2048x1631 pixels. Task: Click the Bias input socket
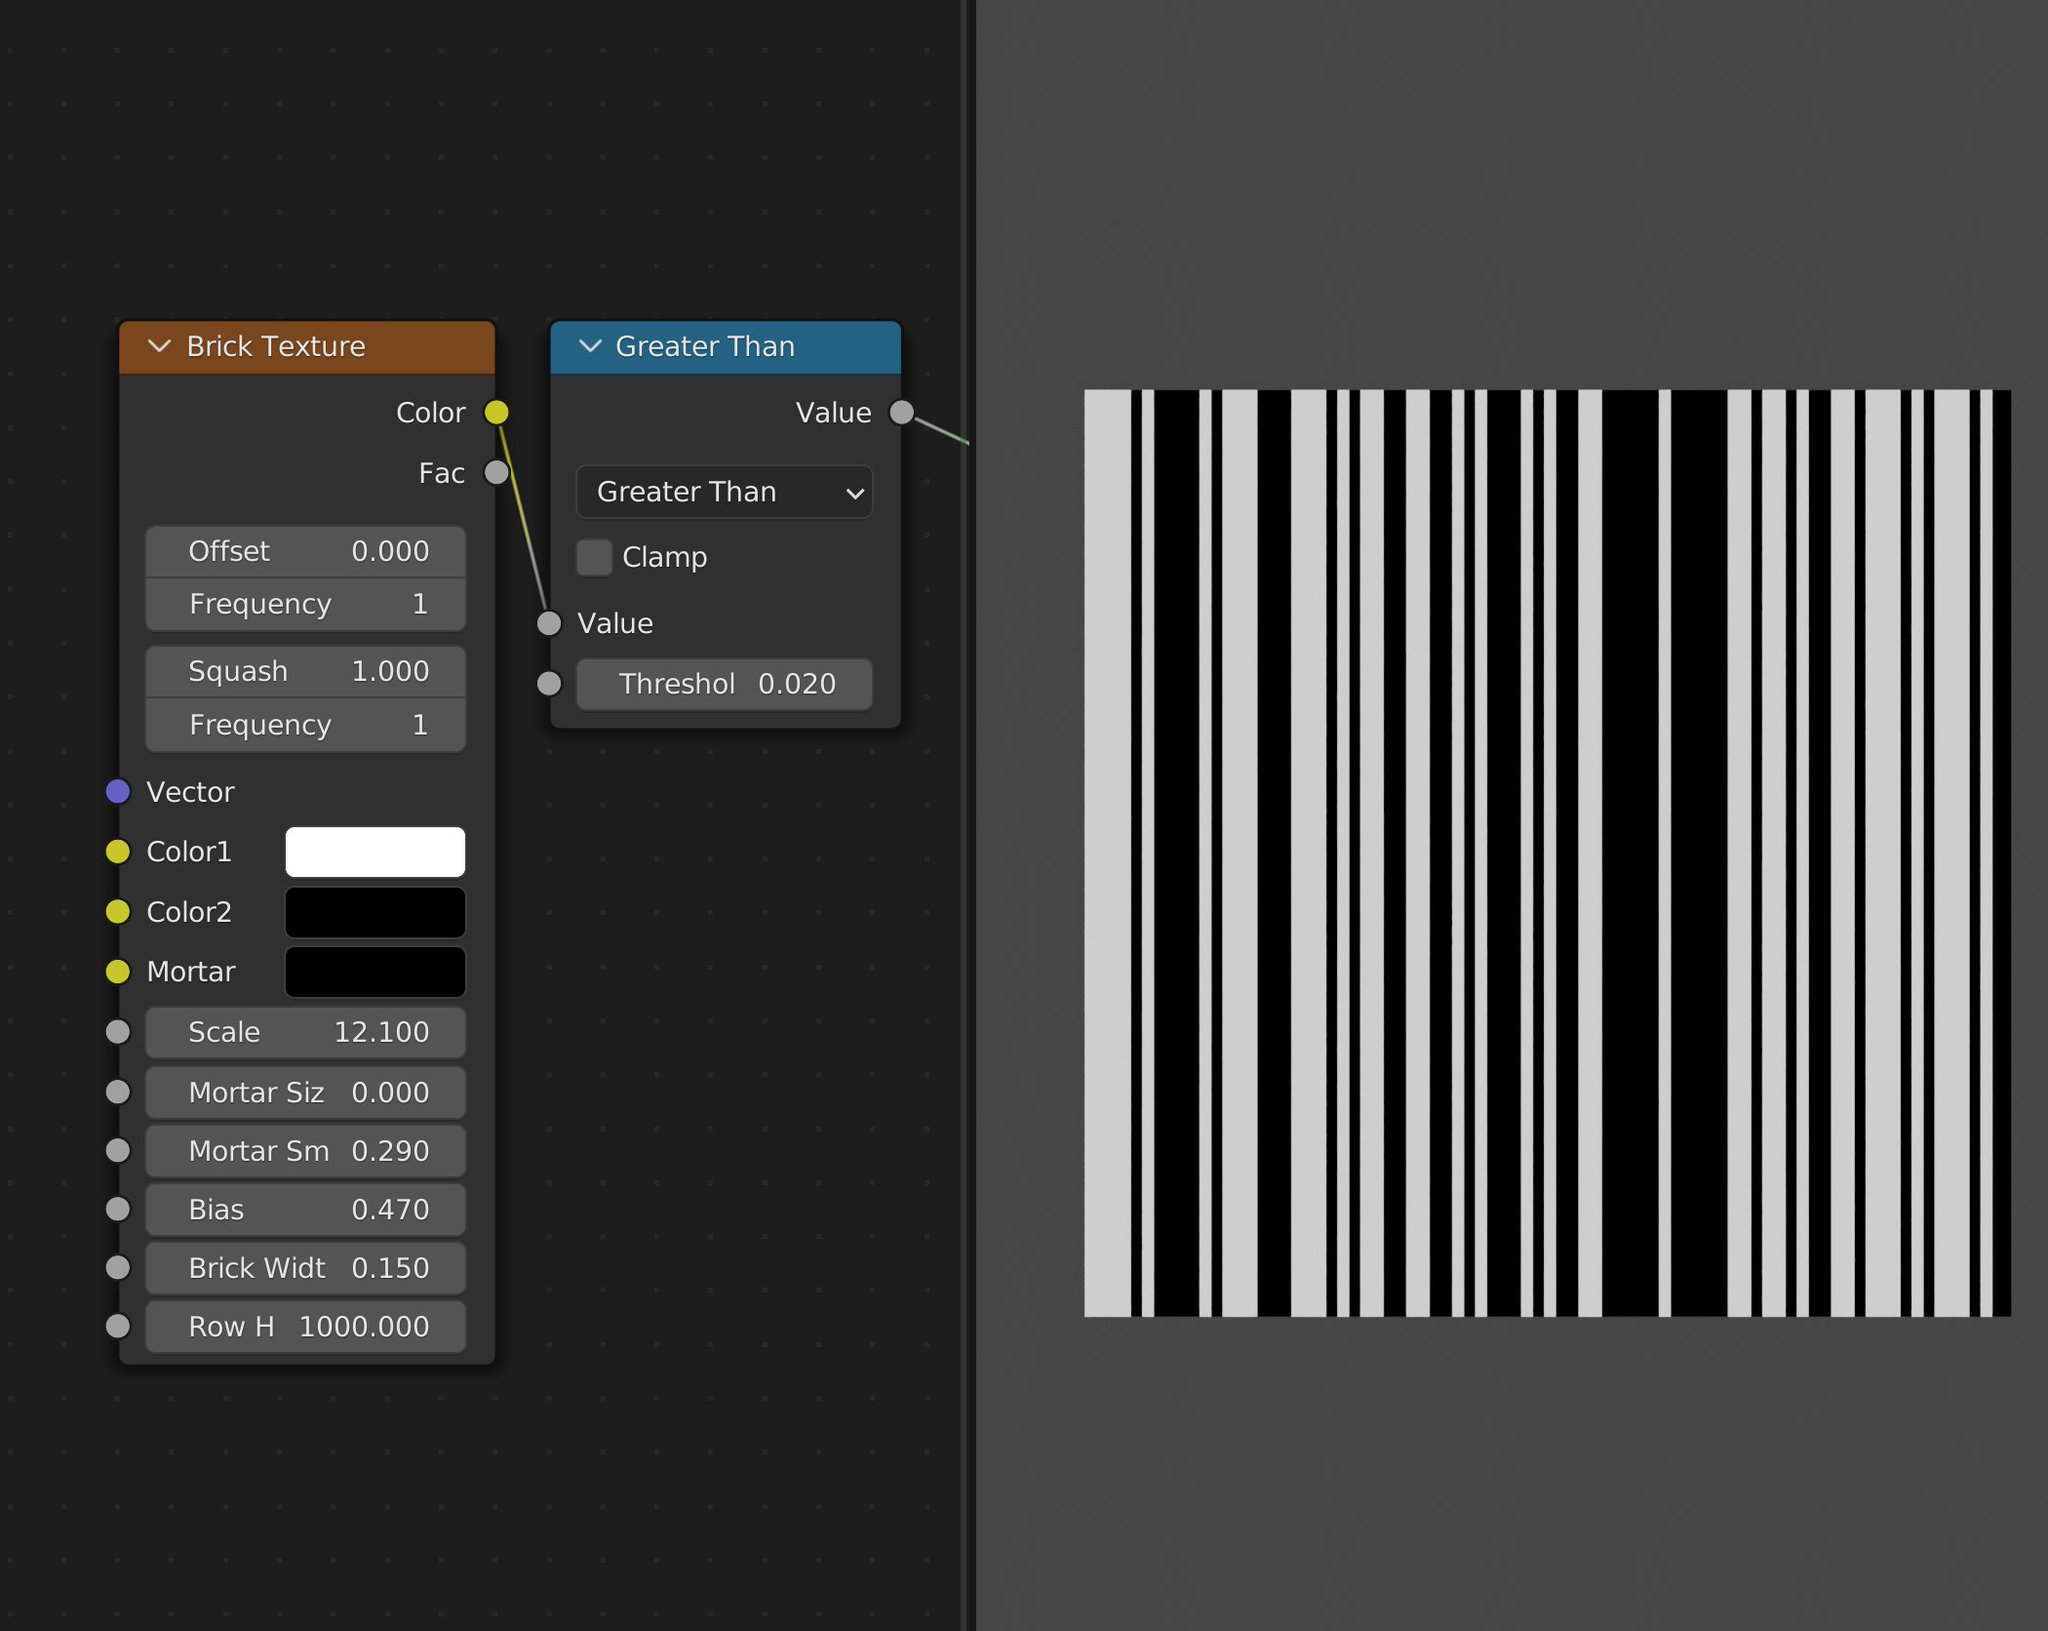click(x=117, y=1209)
